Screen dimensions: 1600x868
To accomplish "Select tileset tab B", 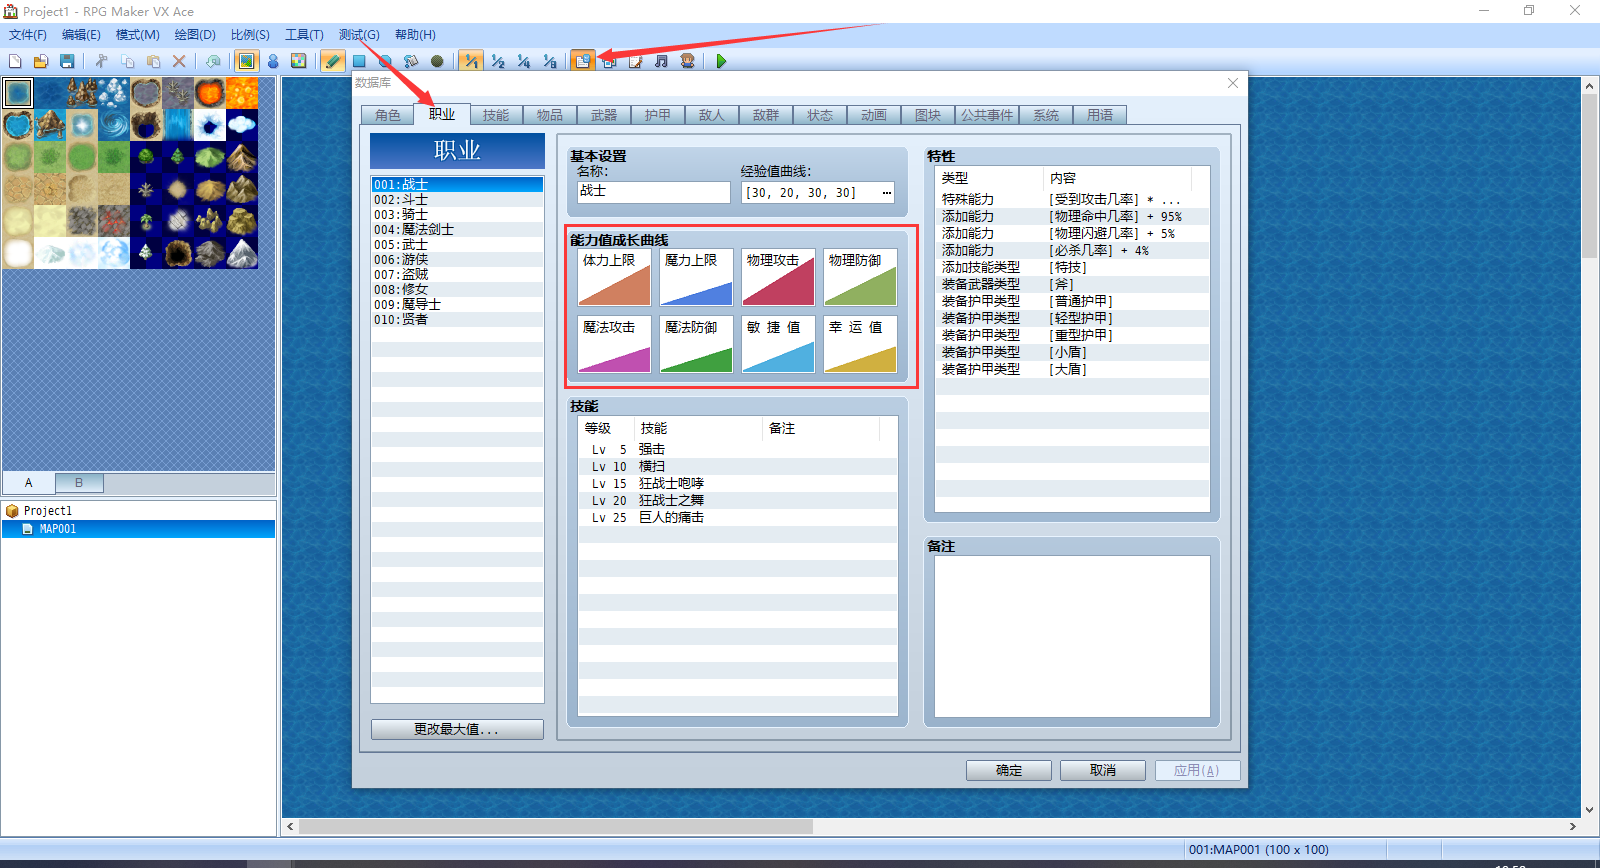I will point(79,483).
